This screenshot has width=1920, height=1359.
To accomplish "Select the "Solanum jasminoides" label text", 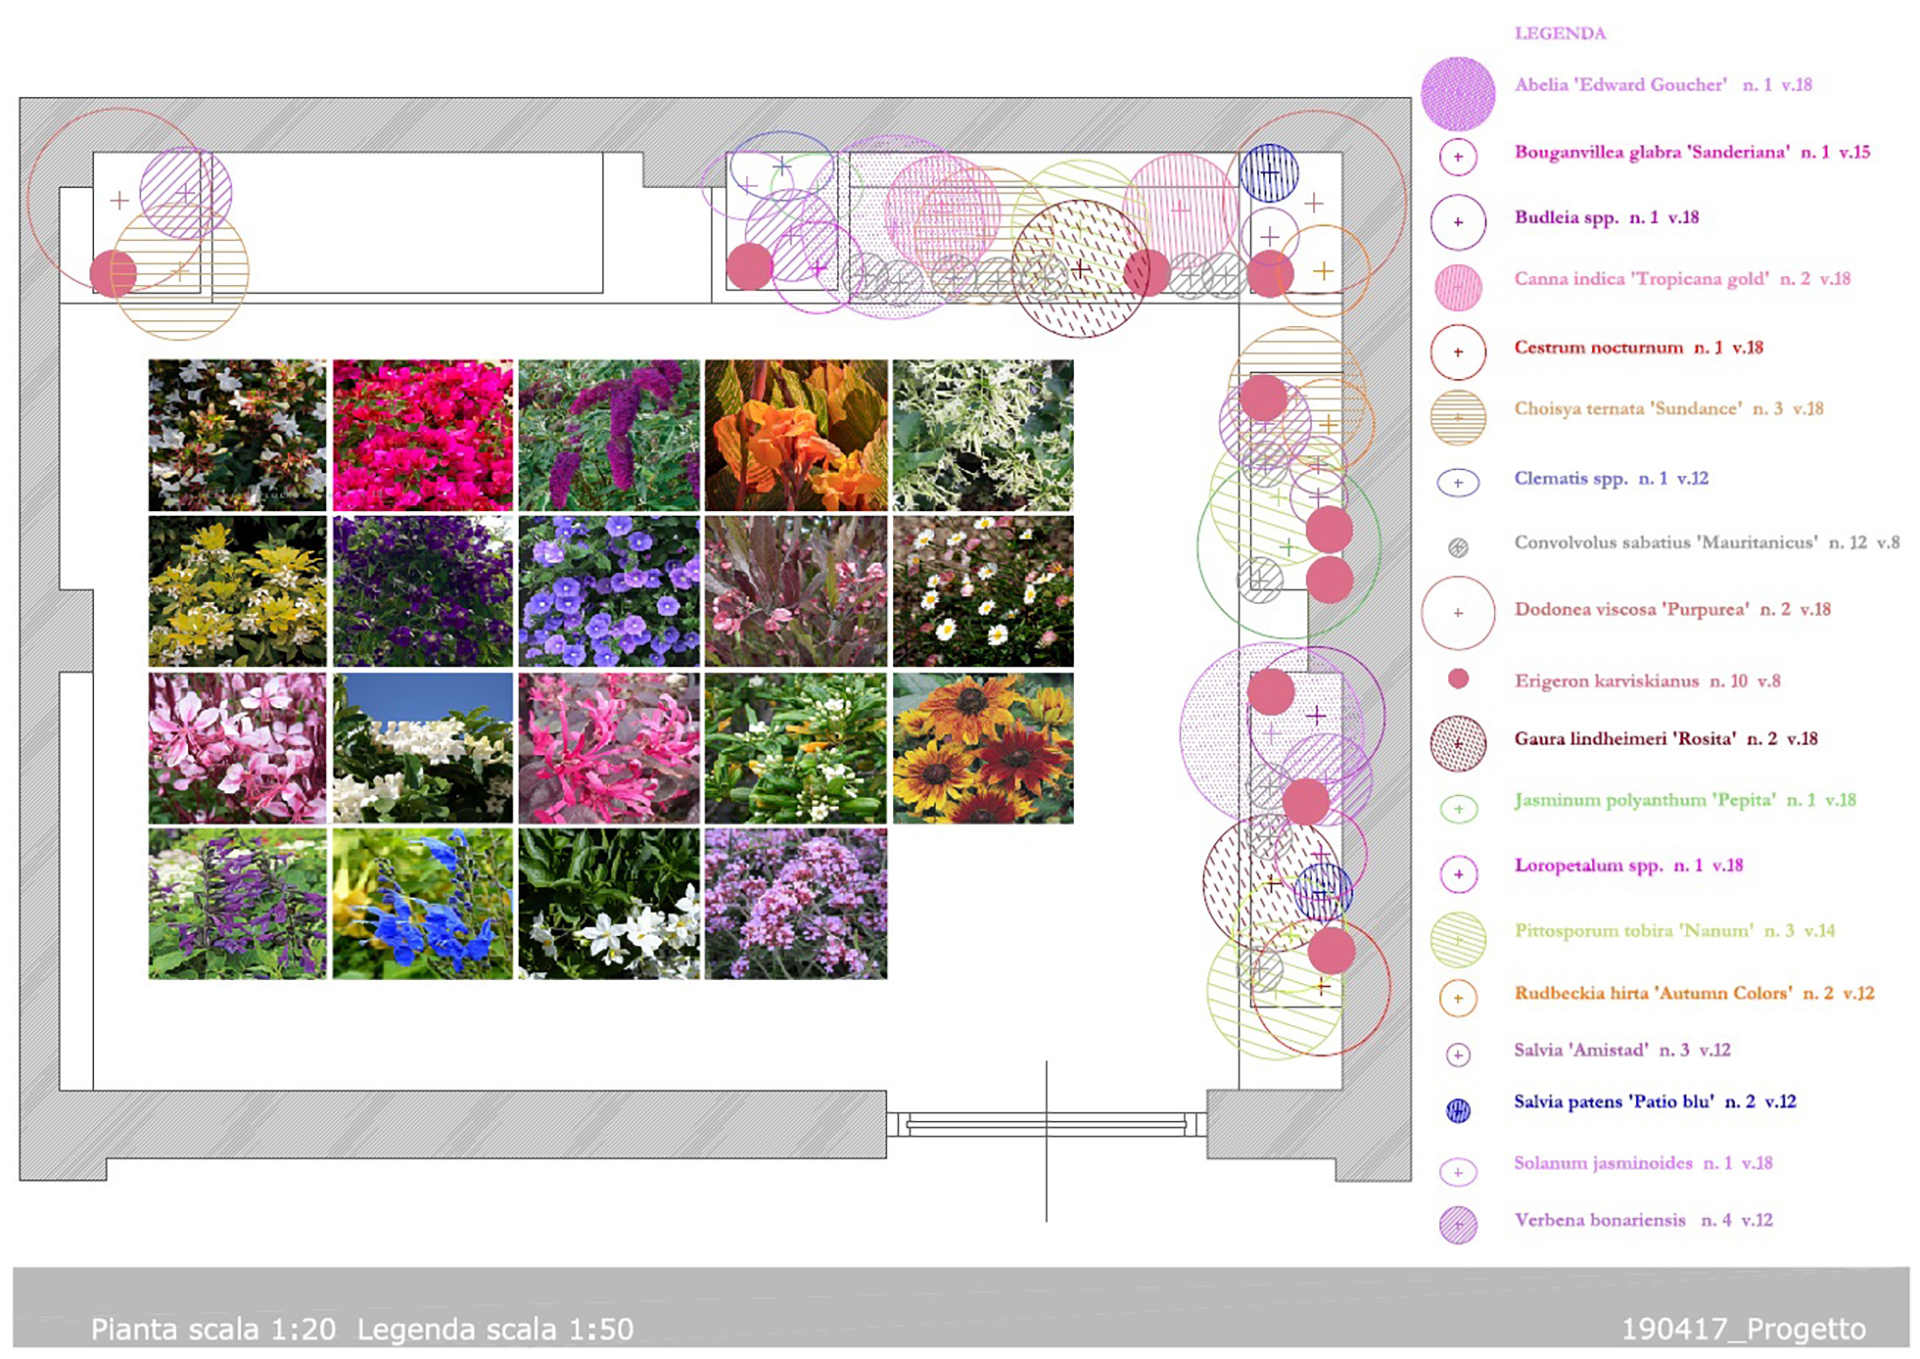I will click(x=1603, y=1163).
